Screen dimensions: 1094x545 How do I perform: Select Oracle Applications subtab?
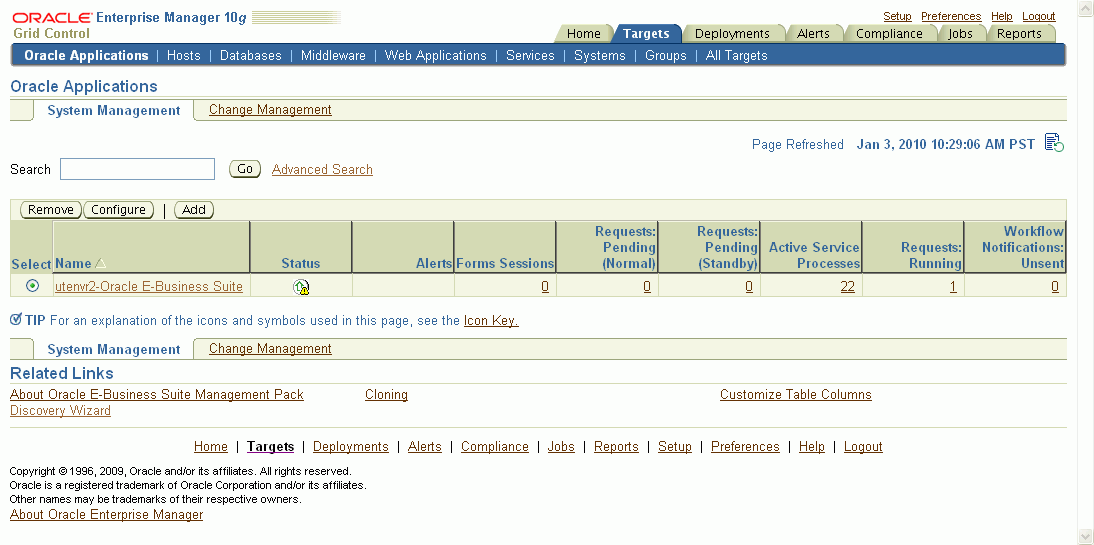click(86, 55)
